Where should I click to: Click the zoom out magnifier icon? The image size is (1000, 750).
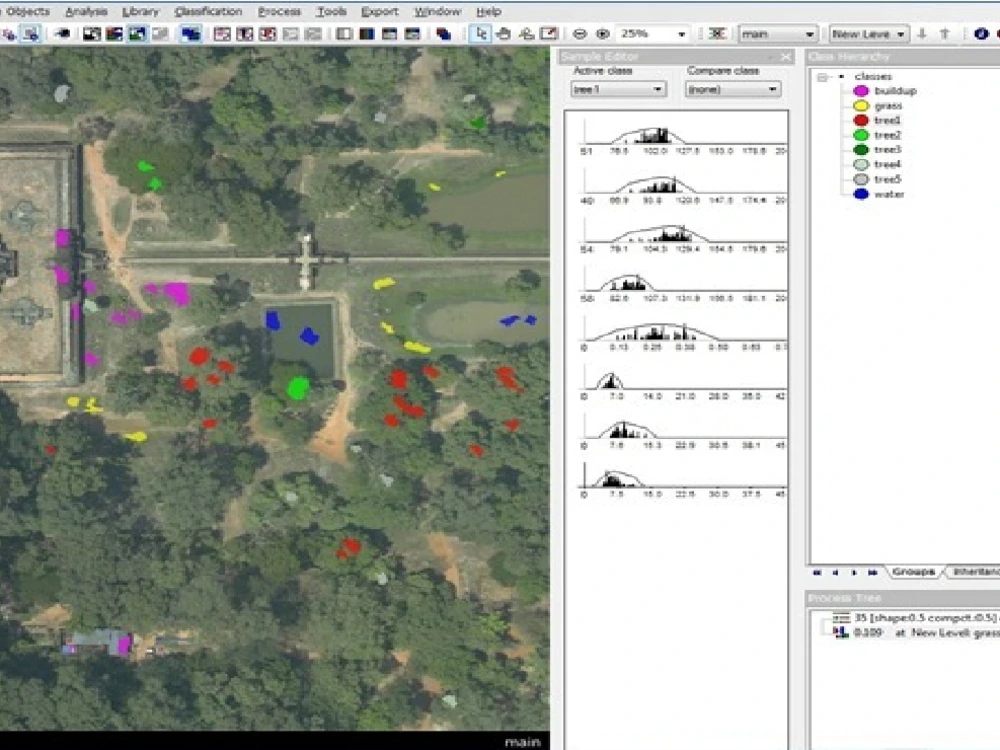click(580, 33)
